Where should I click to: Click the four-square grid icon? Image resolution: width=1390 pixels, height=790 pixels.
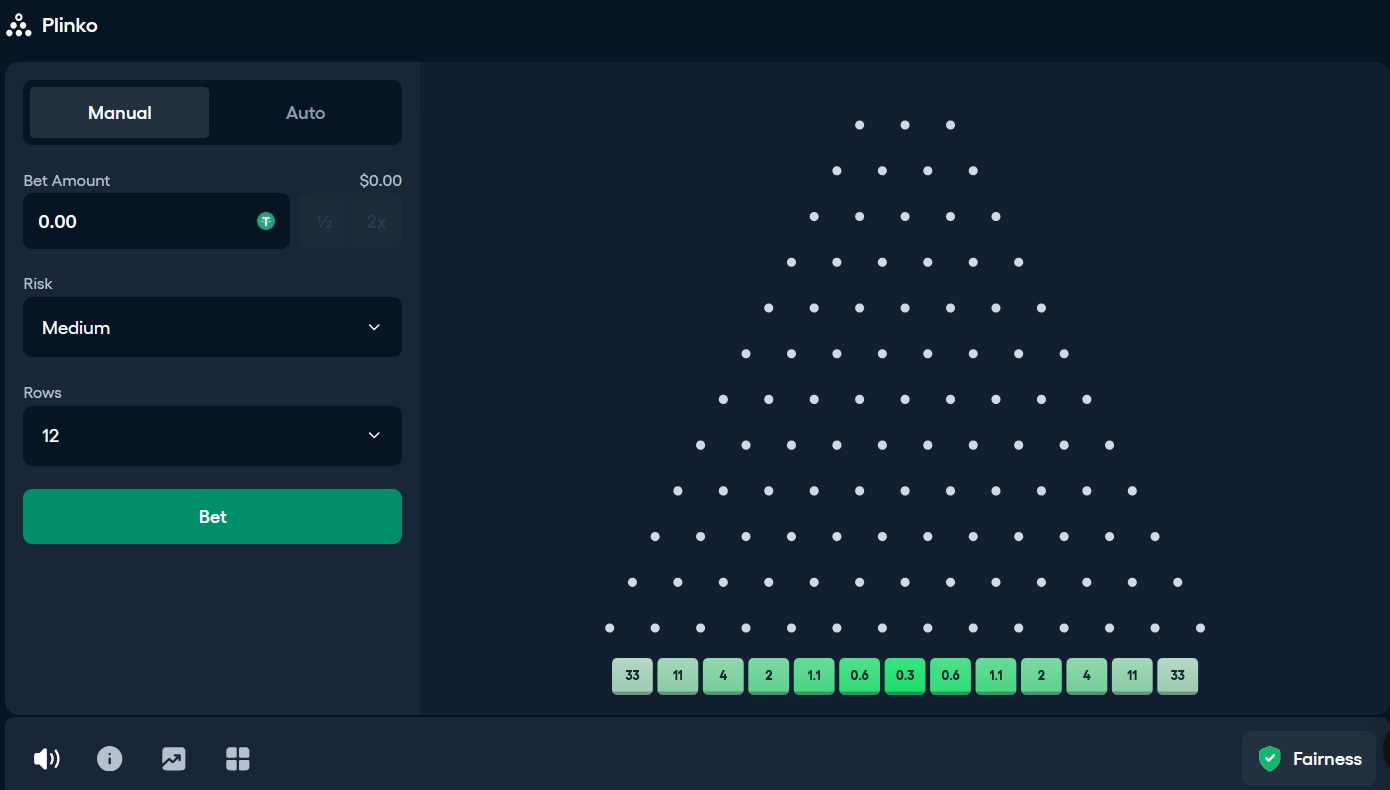pos(238,759)
